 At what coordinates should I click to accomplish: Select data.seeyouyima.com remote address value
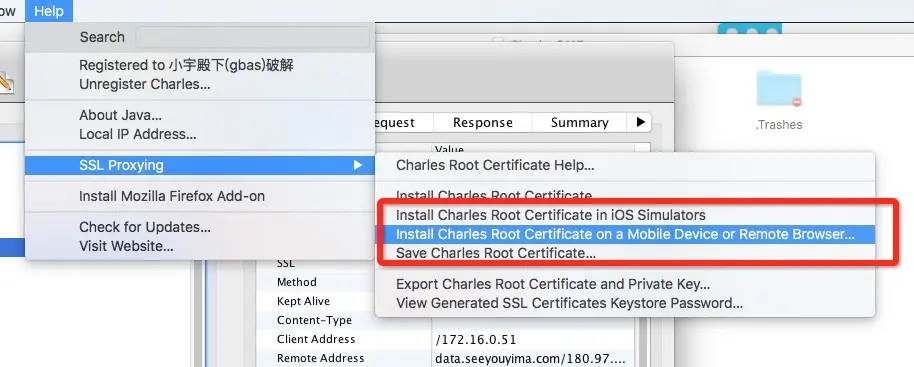point(531,358)
